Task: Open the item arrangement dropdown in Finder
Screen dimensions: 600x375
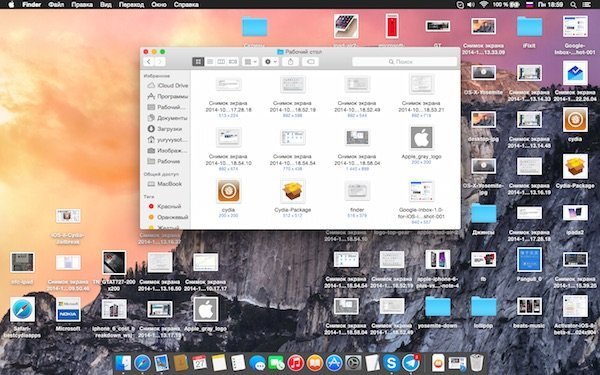Action: coord(250,62)
